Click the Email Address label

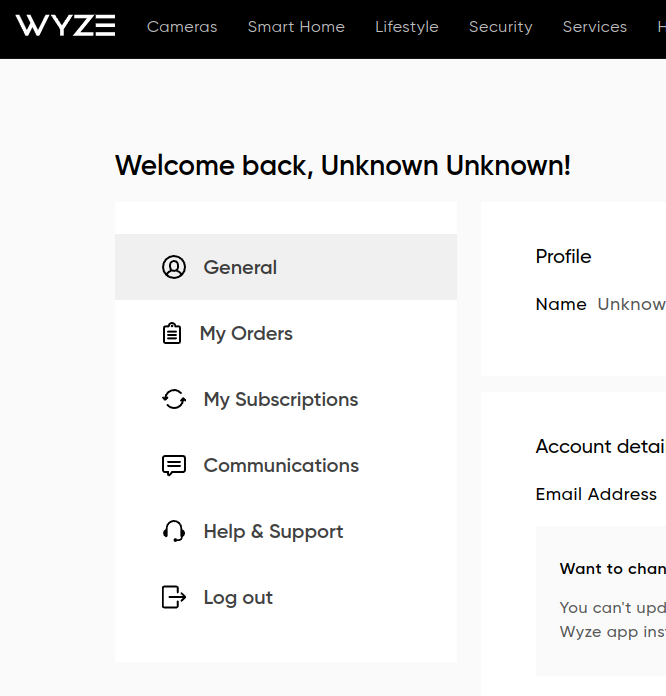[596, 494]
